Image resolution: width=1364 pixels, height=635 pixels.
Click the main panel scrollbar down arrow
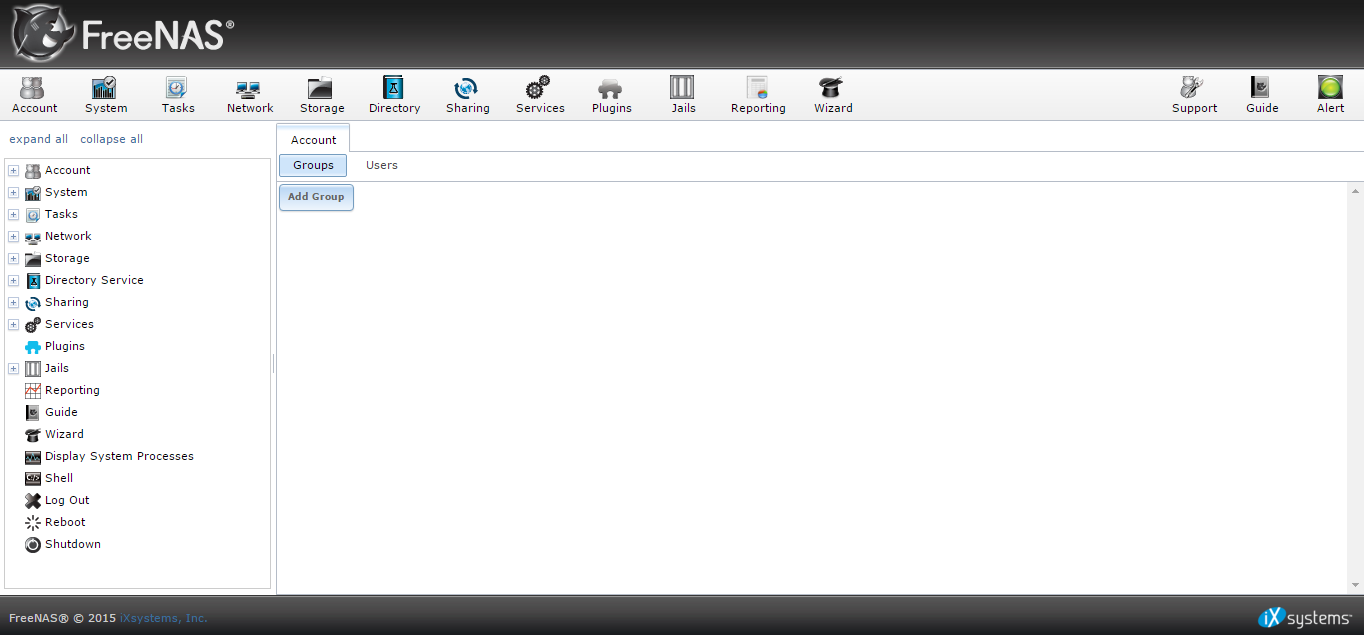(1355, 586)
